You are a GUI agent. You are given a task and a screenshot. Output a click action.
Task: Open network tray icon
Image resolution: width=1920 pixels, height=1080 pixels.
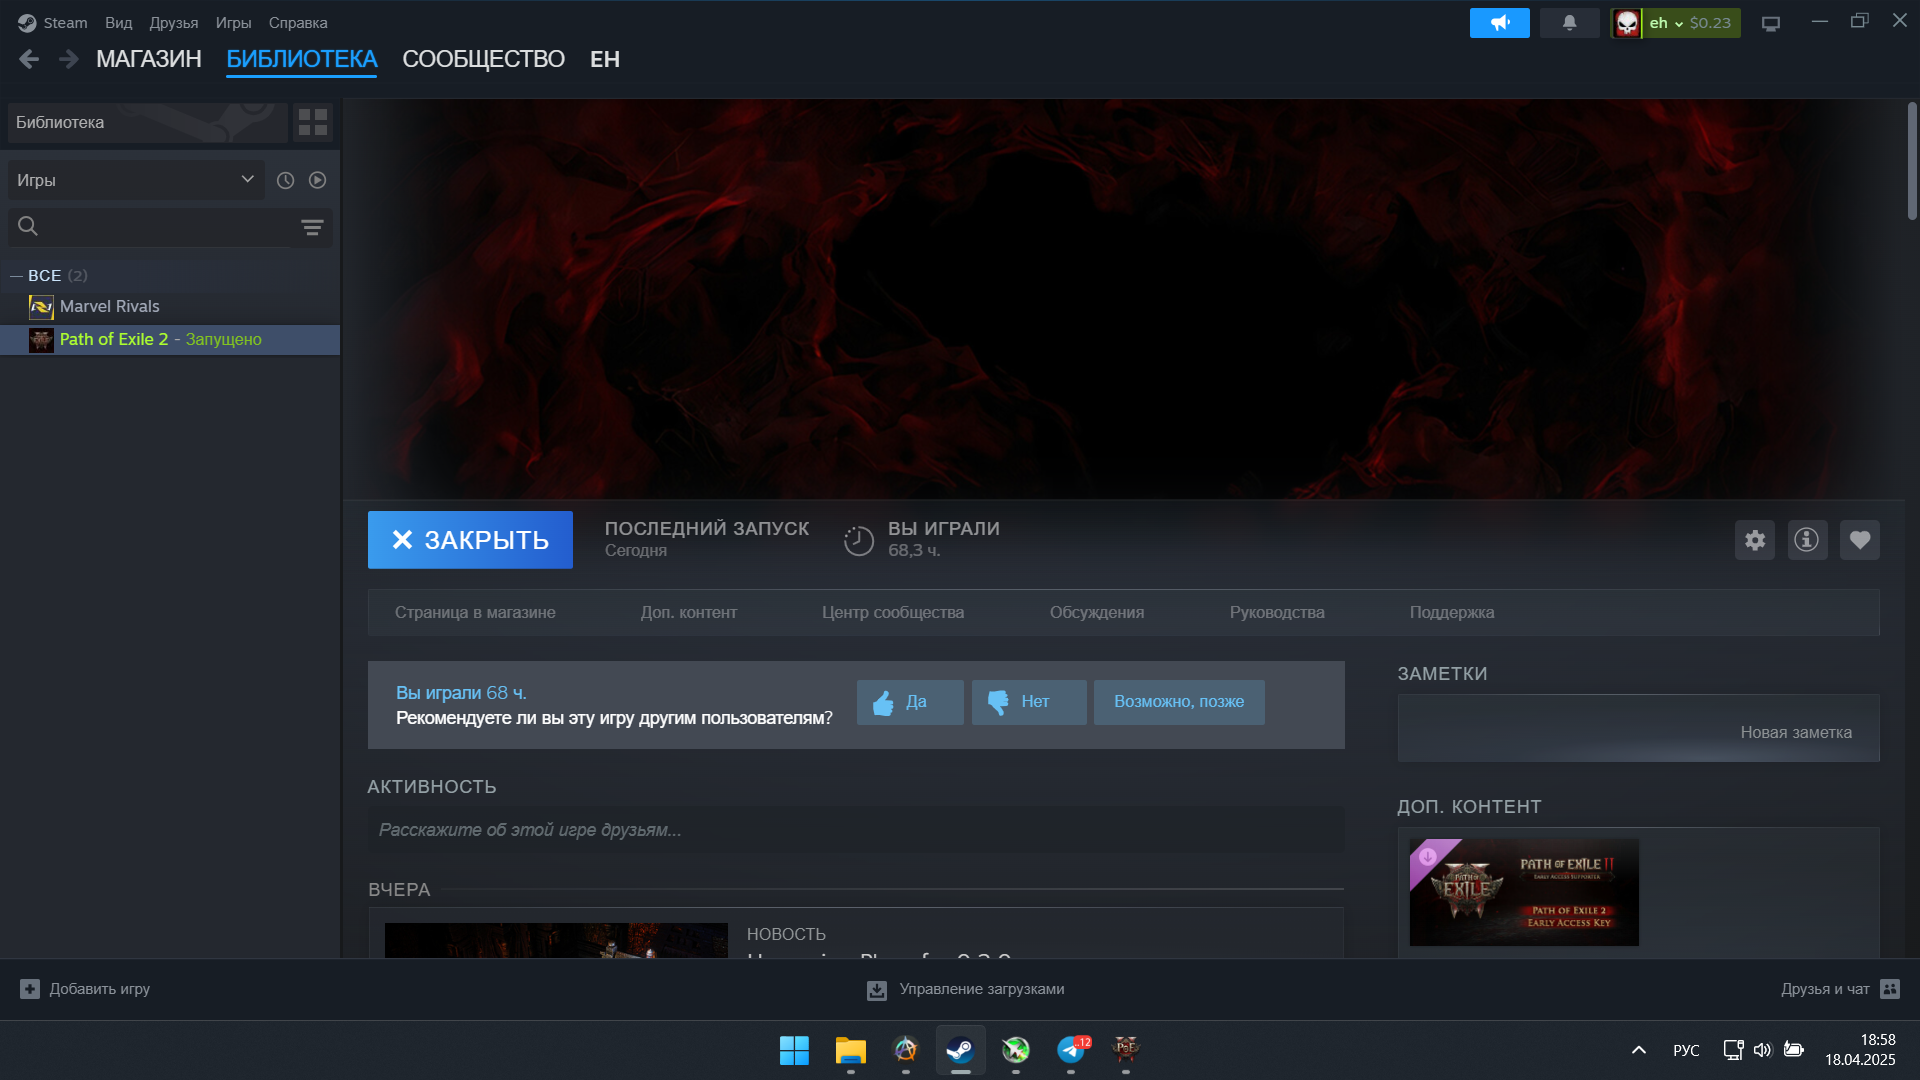[1733, 1050]
